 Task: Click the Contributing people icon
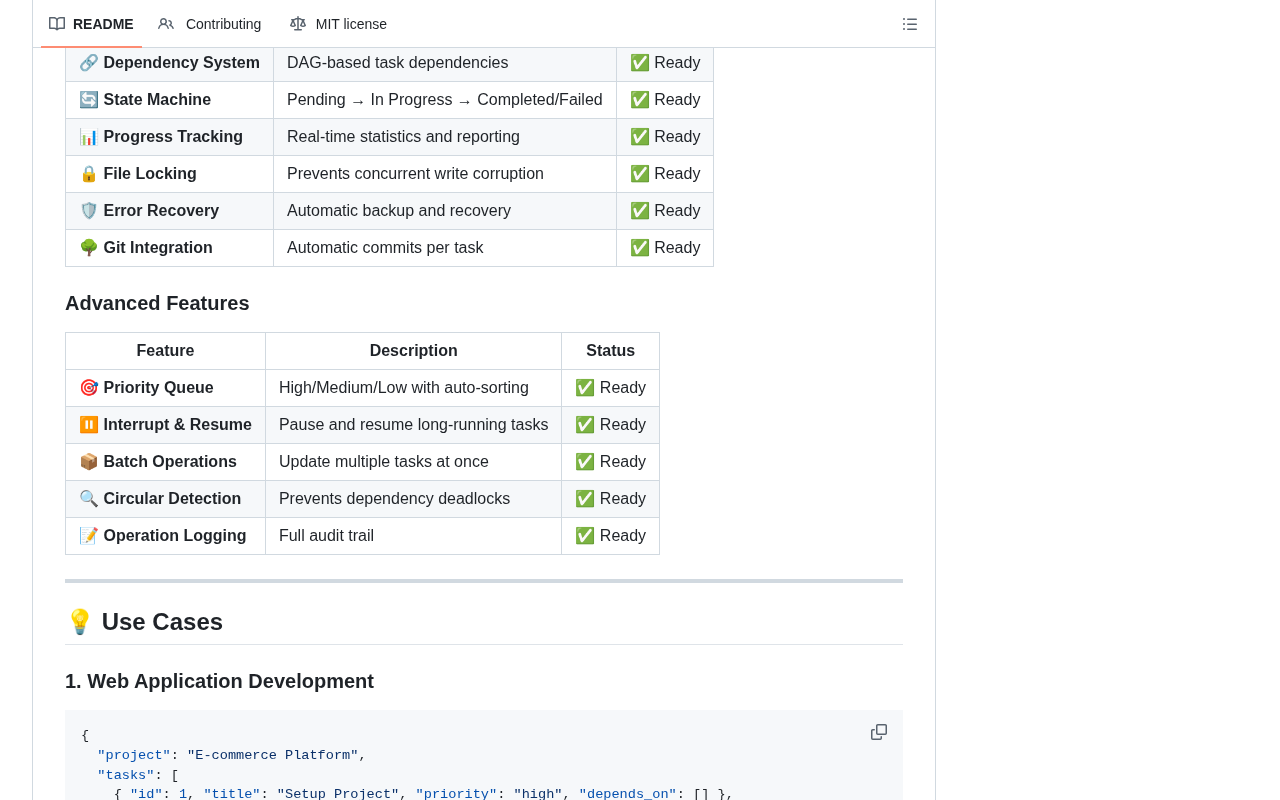166,24
